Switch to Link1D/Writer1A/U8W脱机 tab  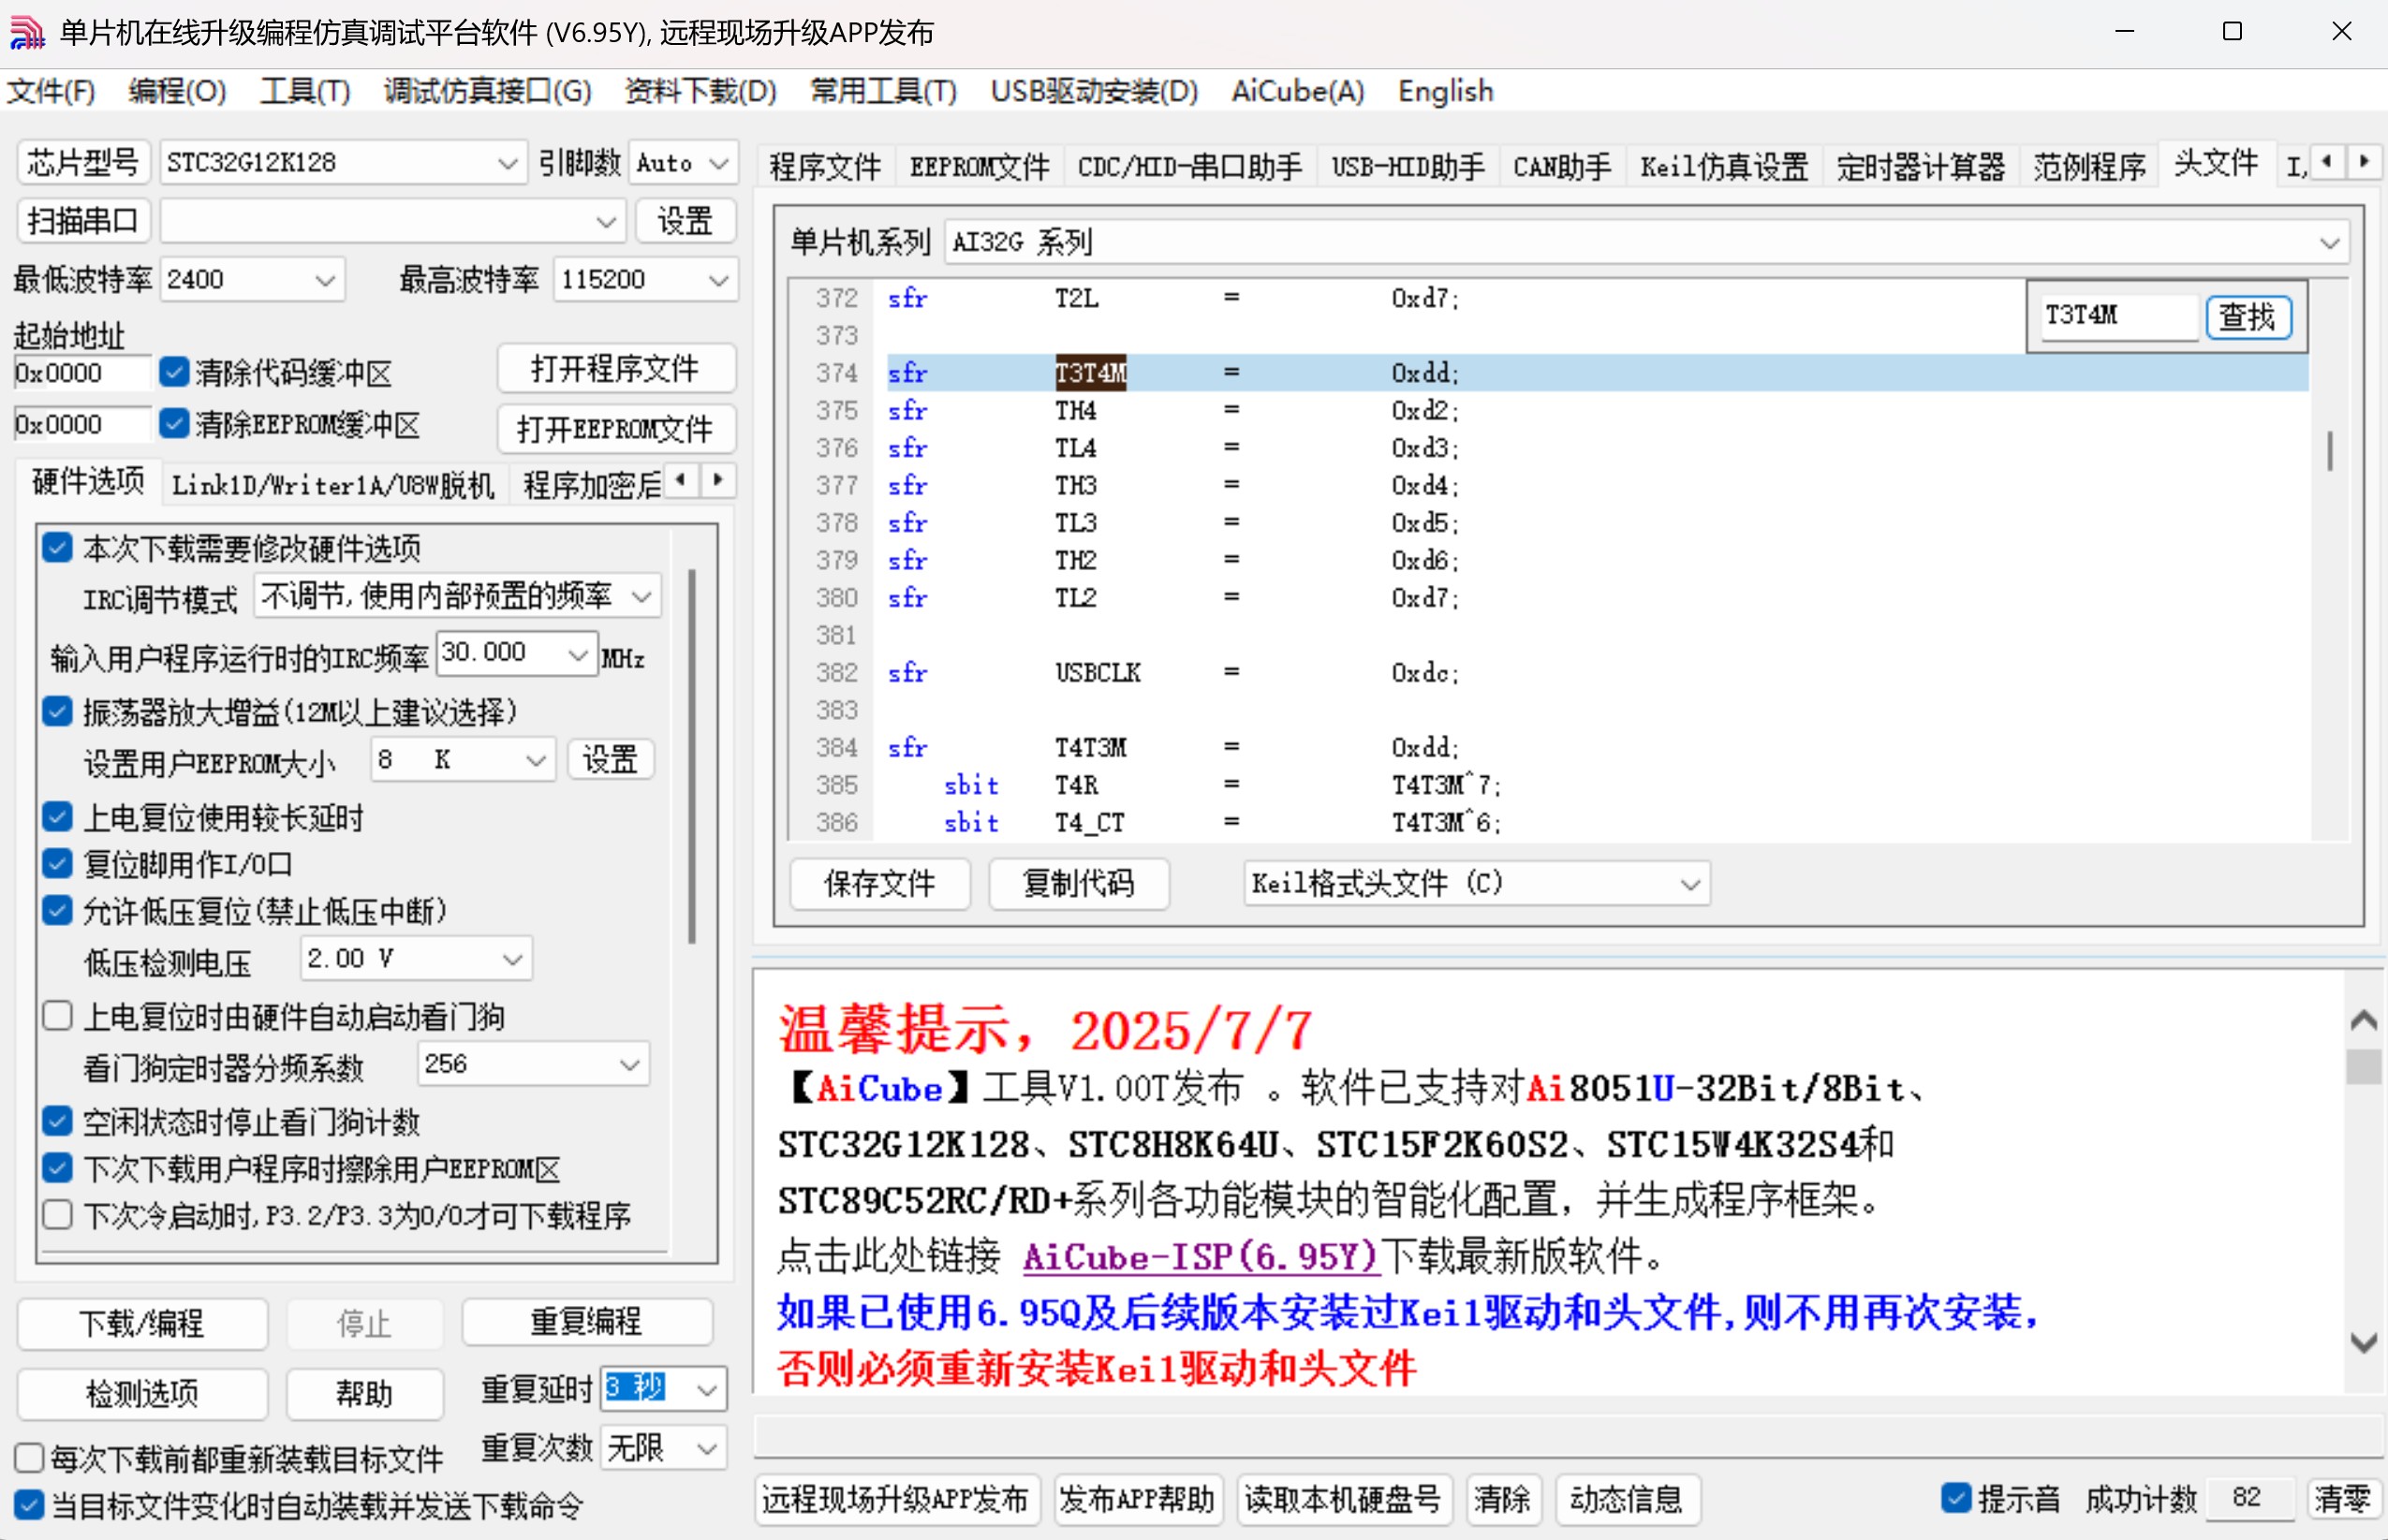(333, 485)
